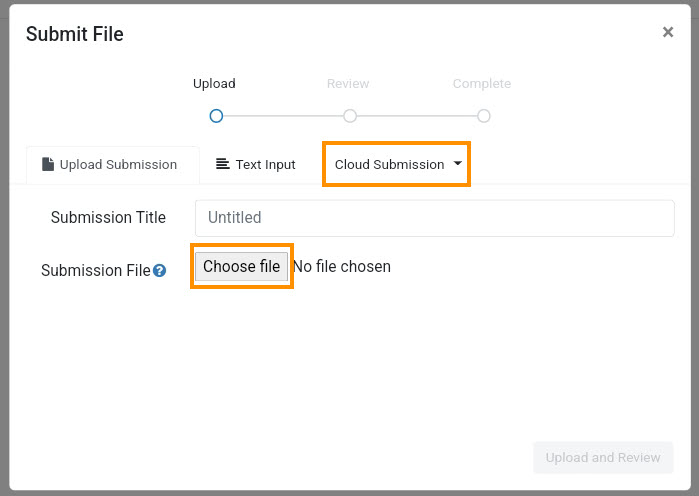The image size is (699, 496).
Task: Click the Complete step circle in progress tracker
Action: pos(484,116)
